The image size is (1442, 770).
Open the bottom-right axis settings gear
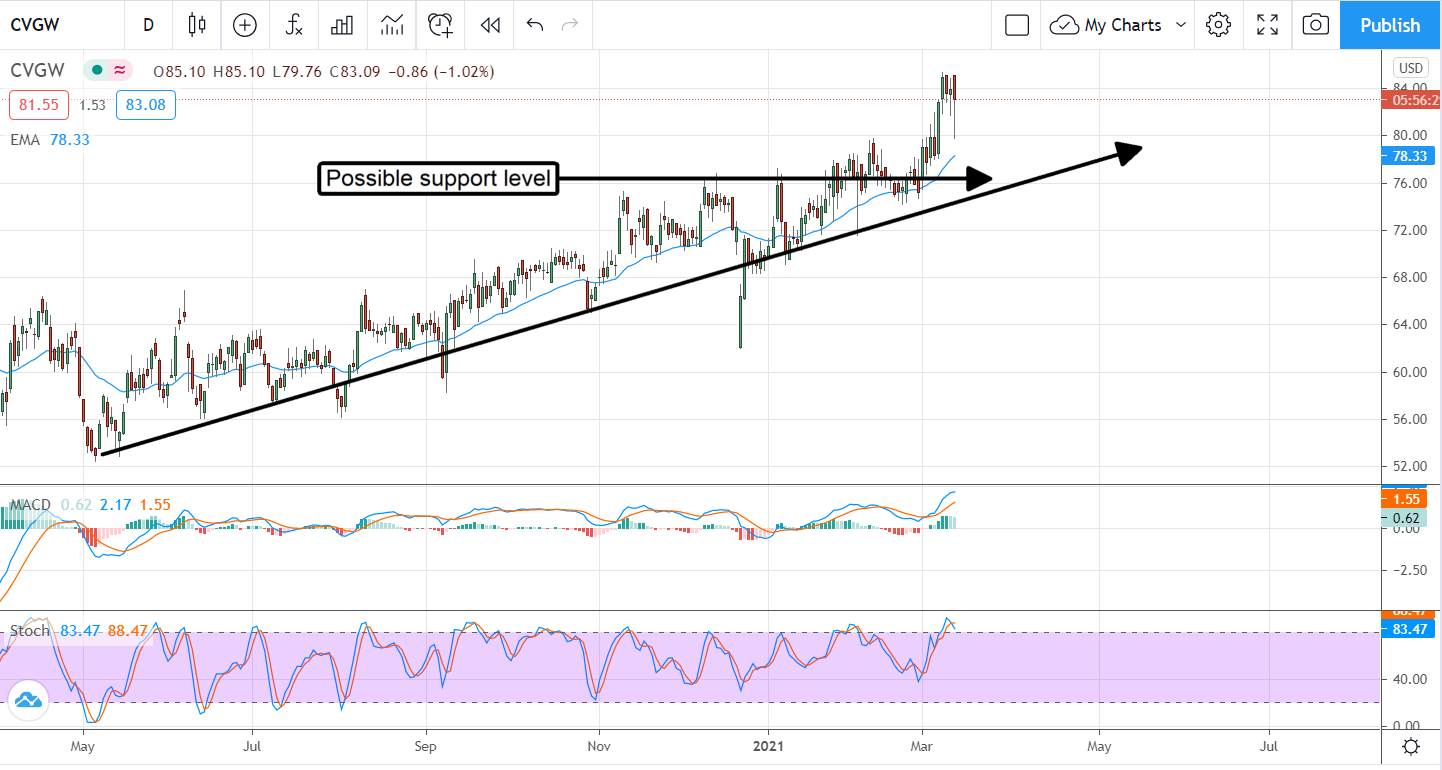coord(1411,747)
